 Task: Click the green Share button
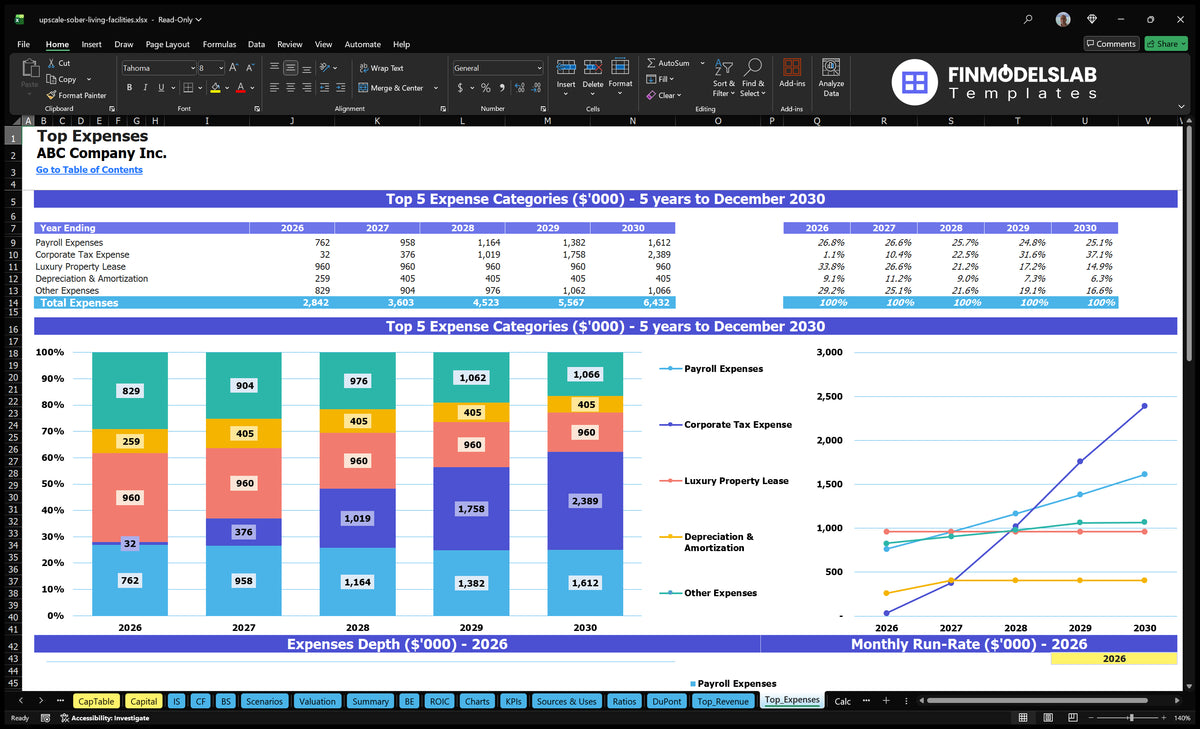[x=1166, y=44]
